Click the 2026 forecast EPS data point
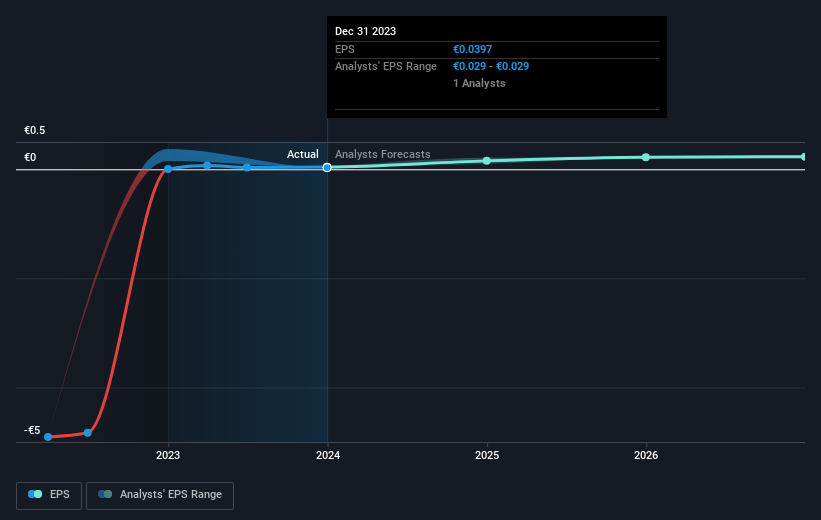Screen dimensions: 821x520 [646, 157]
